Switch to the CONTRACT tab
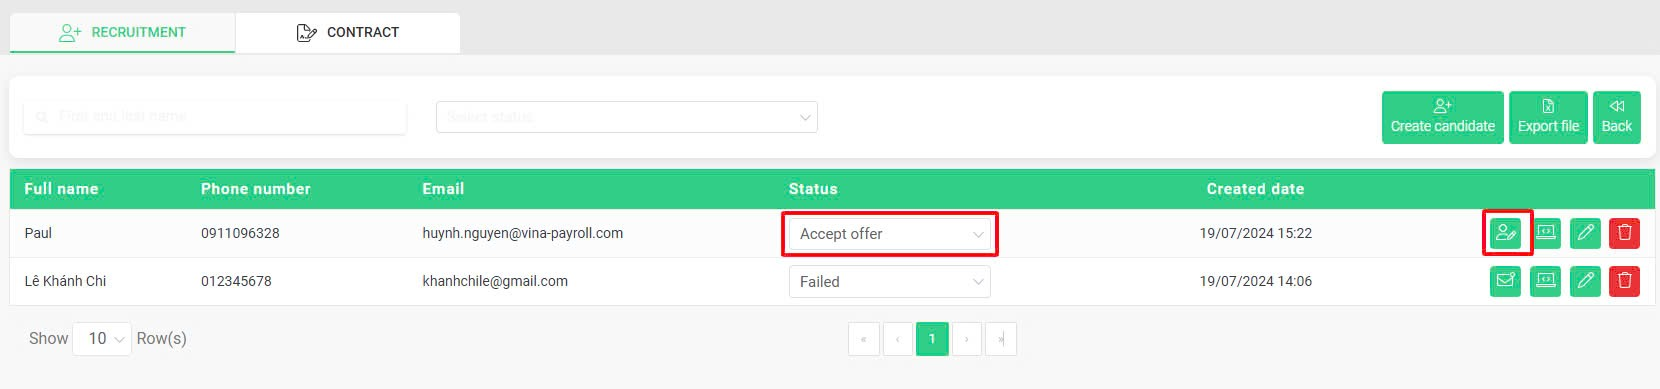The width and height of the screenshot is (1660, 389). pos(348,32)
